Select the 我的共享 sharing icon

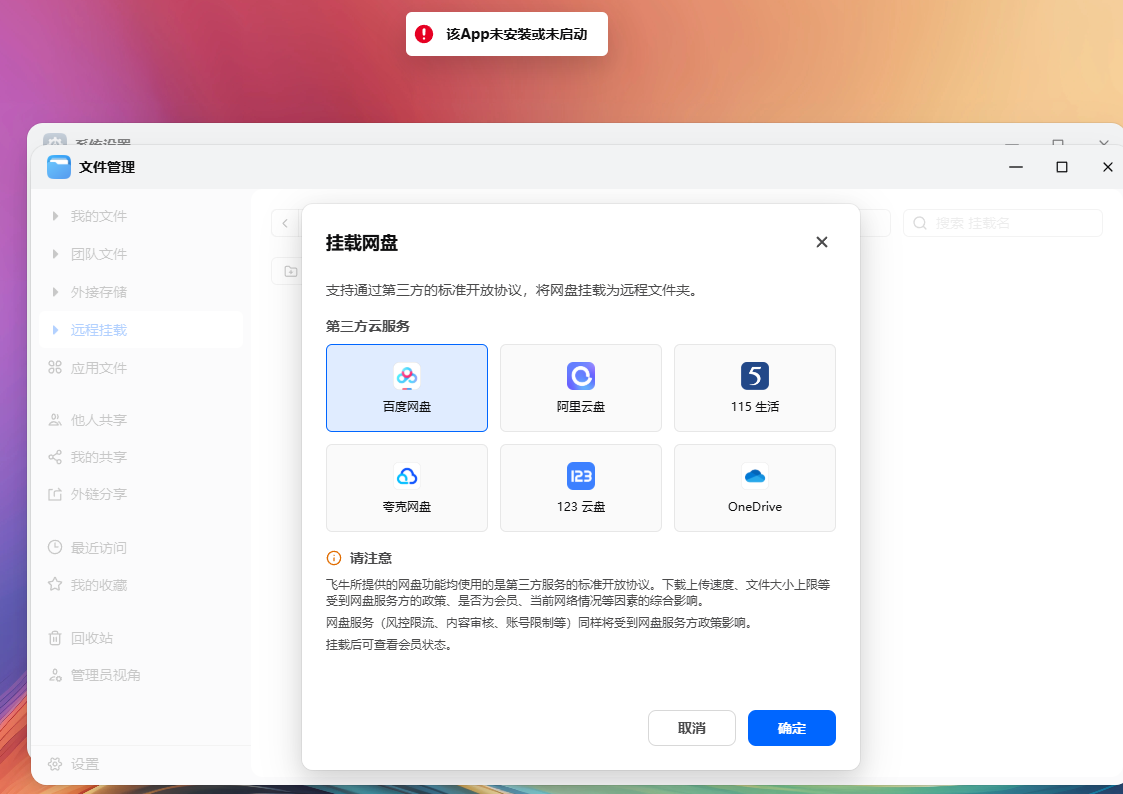58,457
